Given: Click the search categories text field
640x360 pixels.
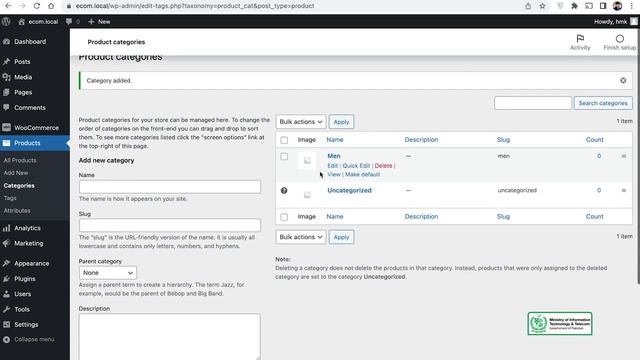Looking at the screenshot, I should 533,103.
